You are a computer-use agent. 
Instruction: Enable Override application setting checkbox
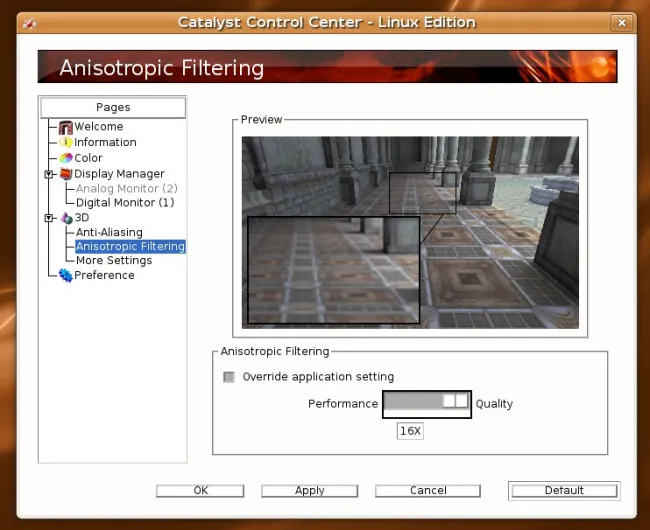229,377
